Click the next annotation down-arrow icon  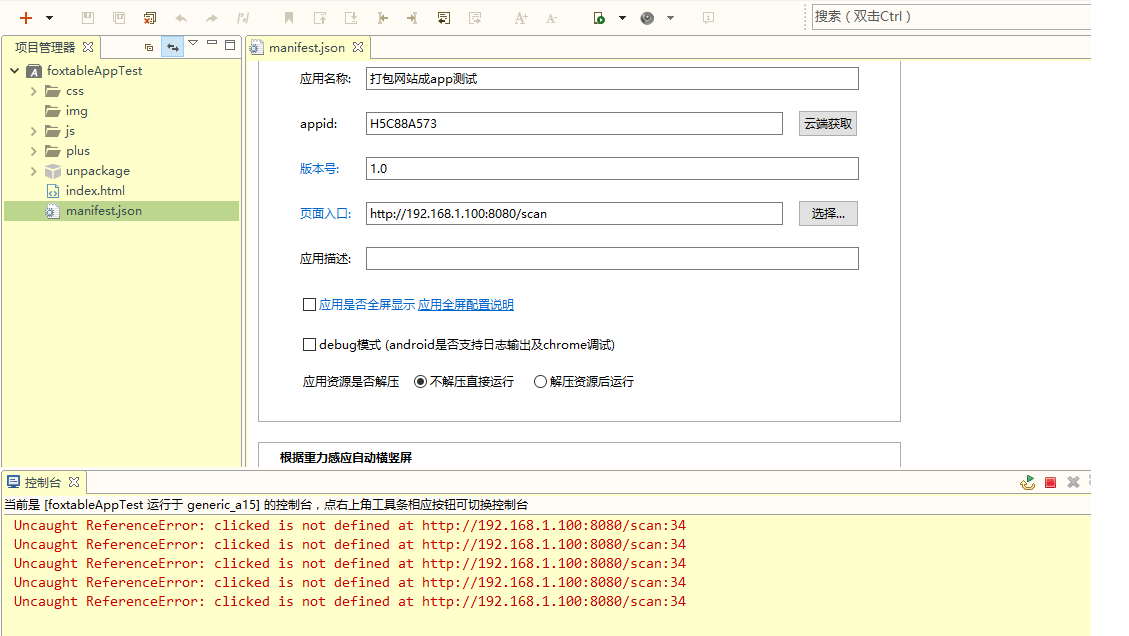(351, 18)
